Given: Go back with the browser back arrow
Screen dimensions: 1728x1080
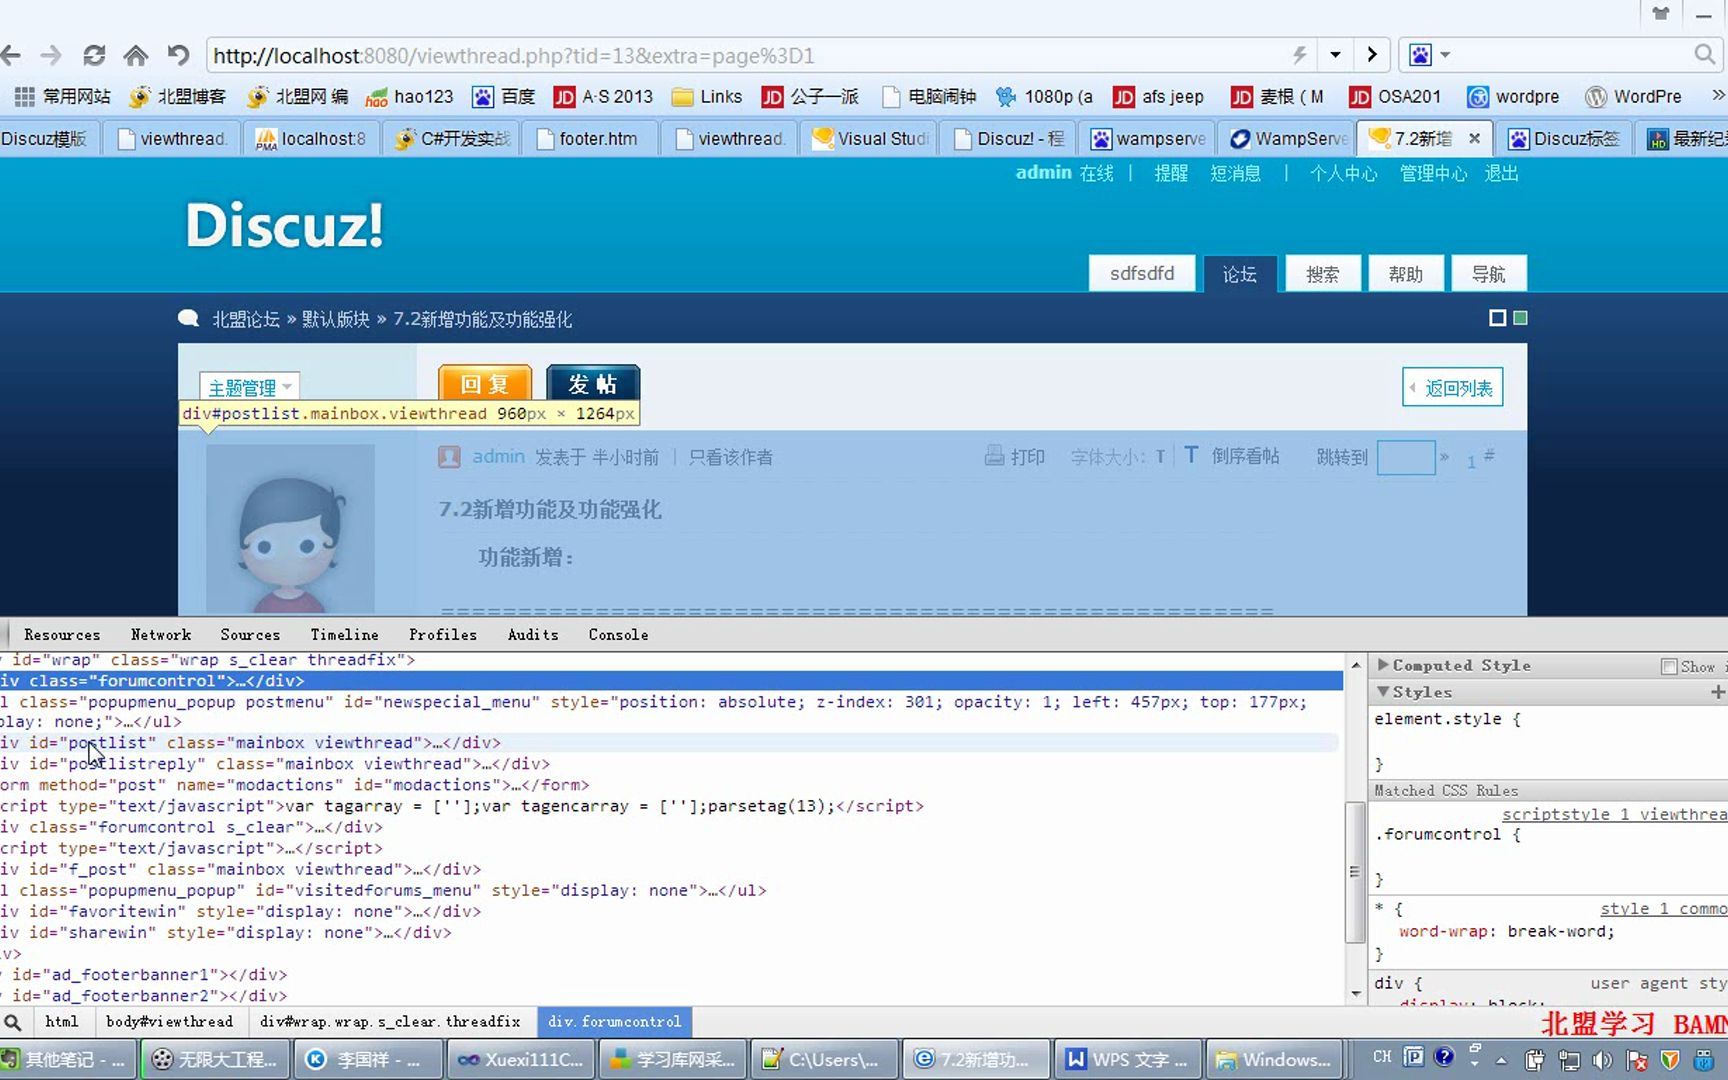Looking at the screenshot, I should coord(11,55).
